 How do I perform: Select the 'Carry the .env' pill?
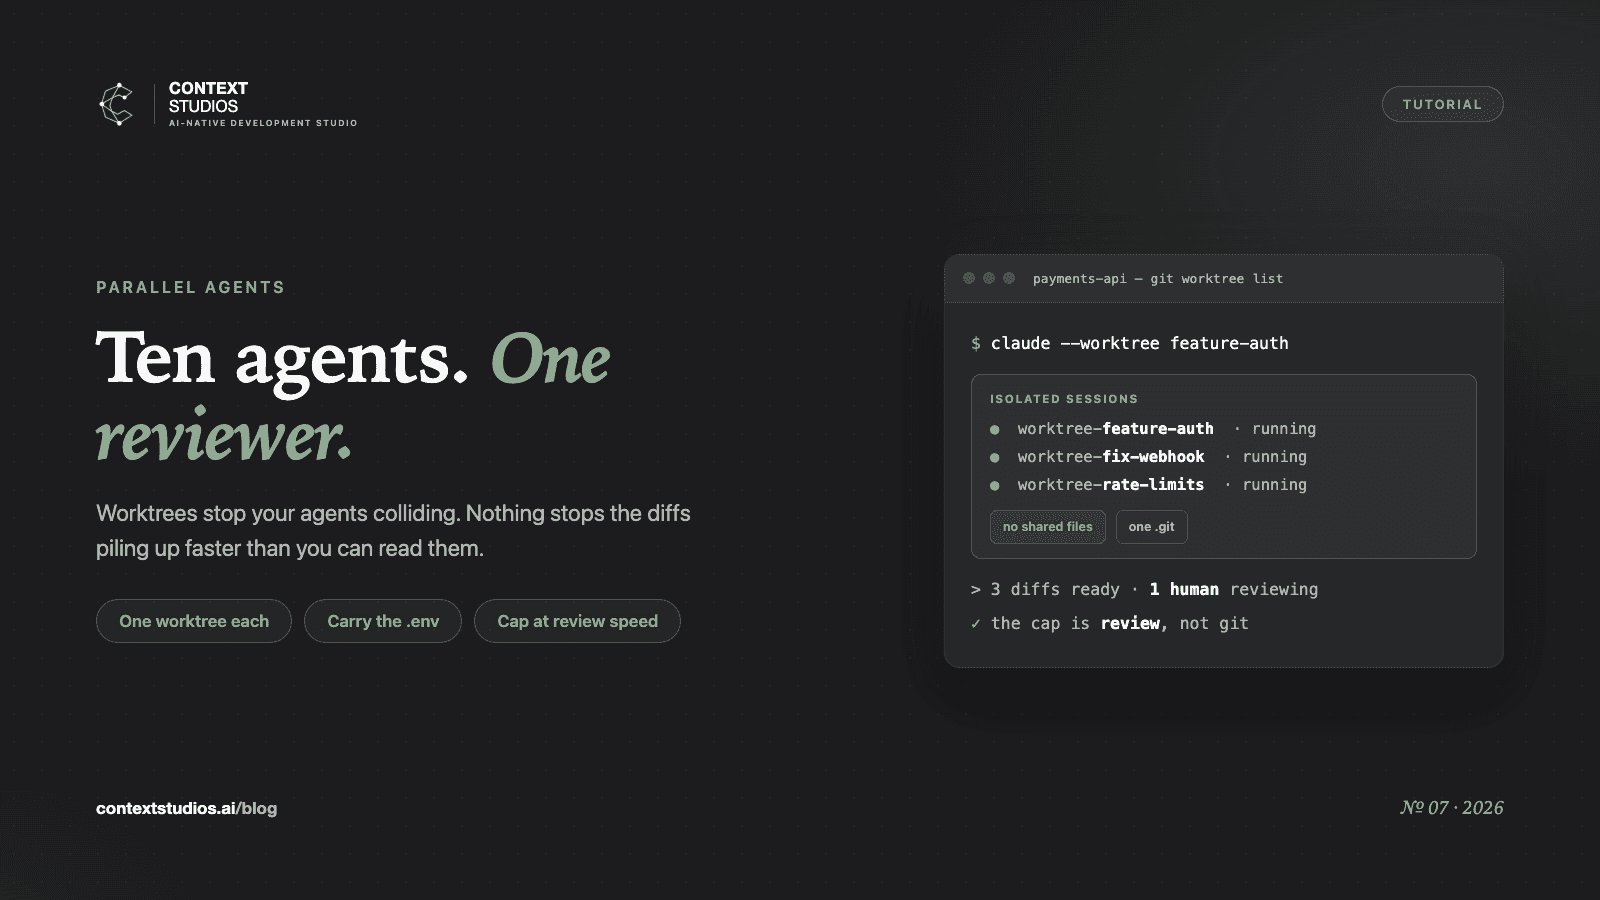click(x=383, y=621)
